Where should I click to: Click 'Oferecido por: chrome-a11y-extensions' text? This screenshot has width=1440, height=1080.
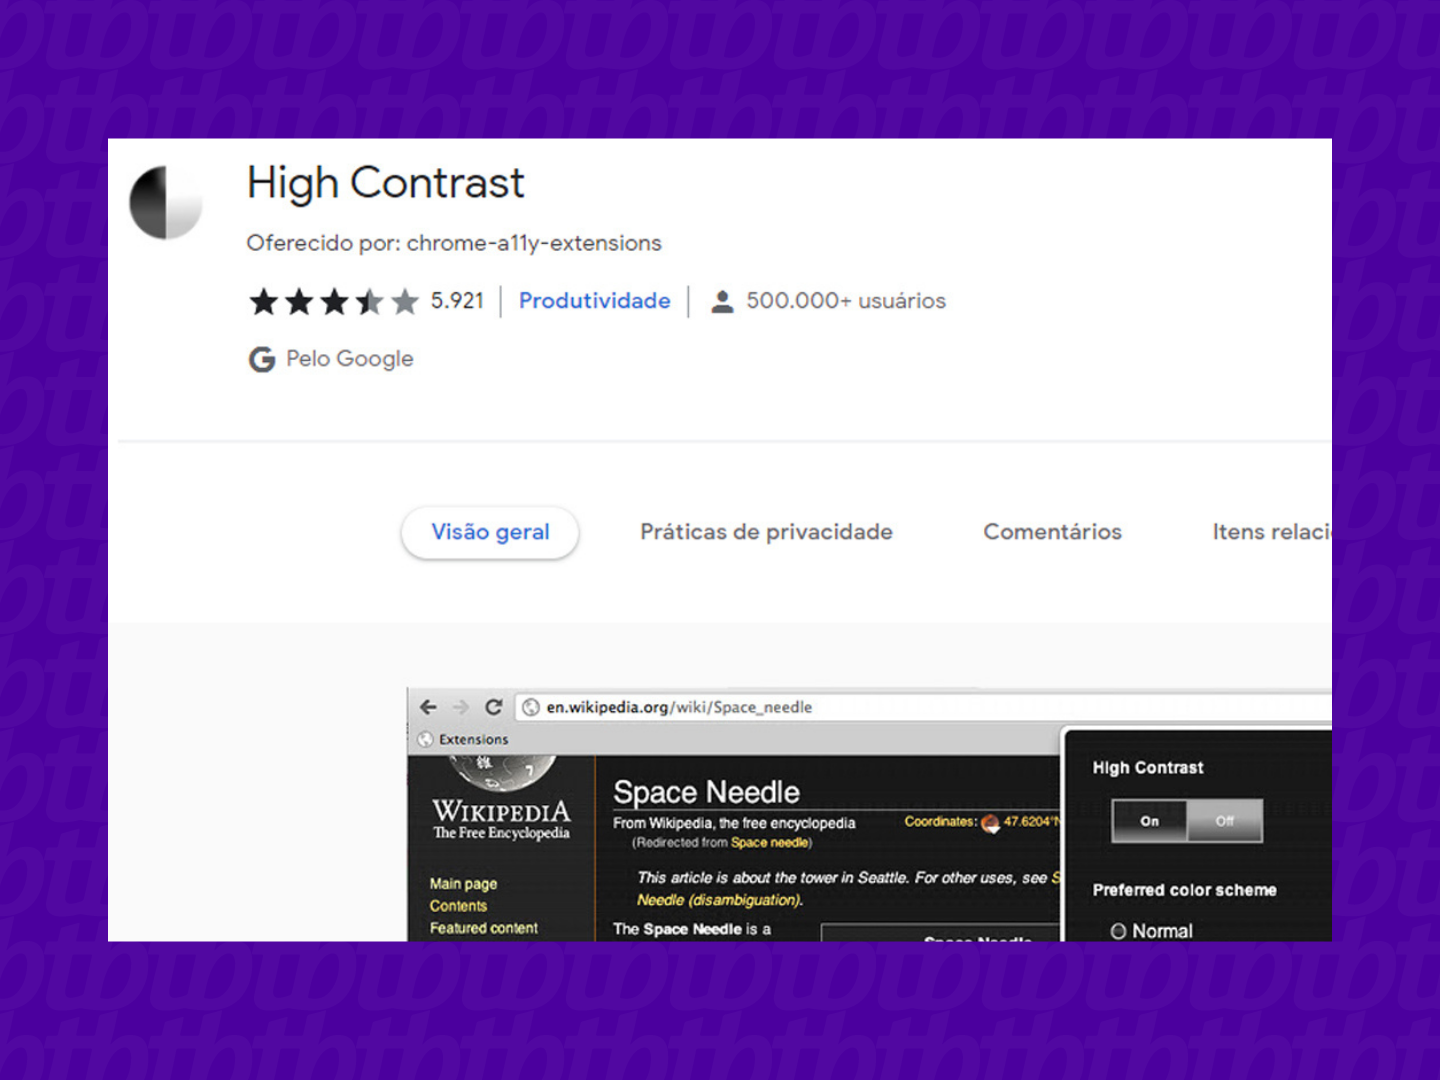[x=454, y=243]
